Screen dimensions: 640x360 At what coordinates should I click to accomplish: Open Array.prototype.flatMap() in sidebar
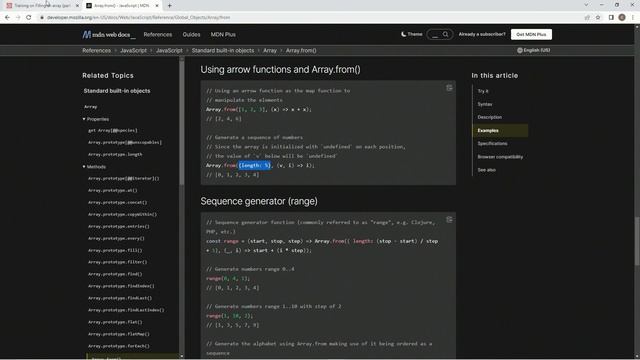(119, 334)
